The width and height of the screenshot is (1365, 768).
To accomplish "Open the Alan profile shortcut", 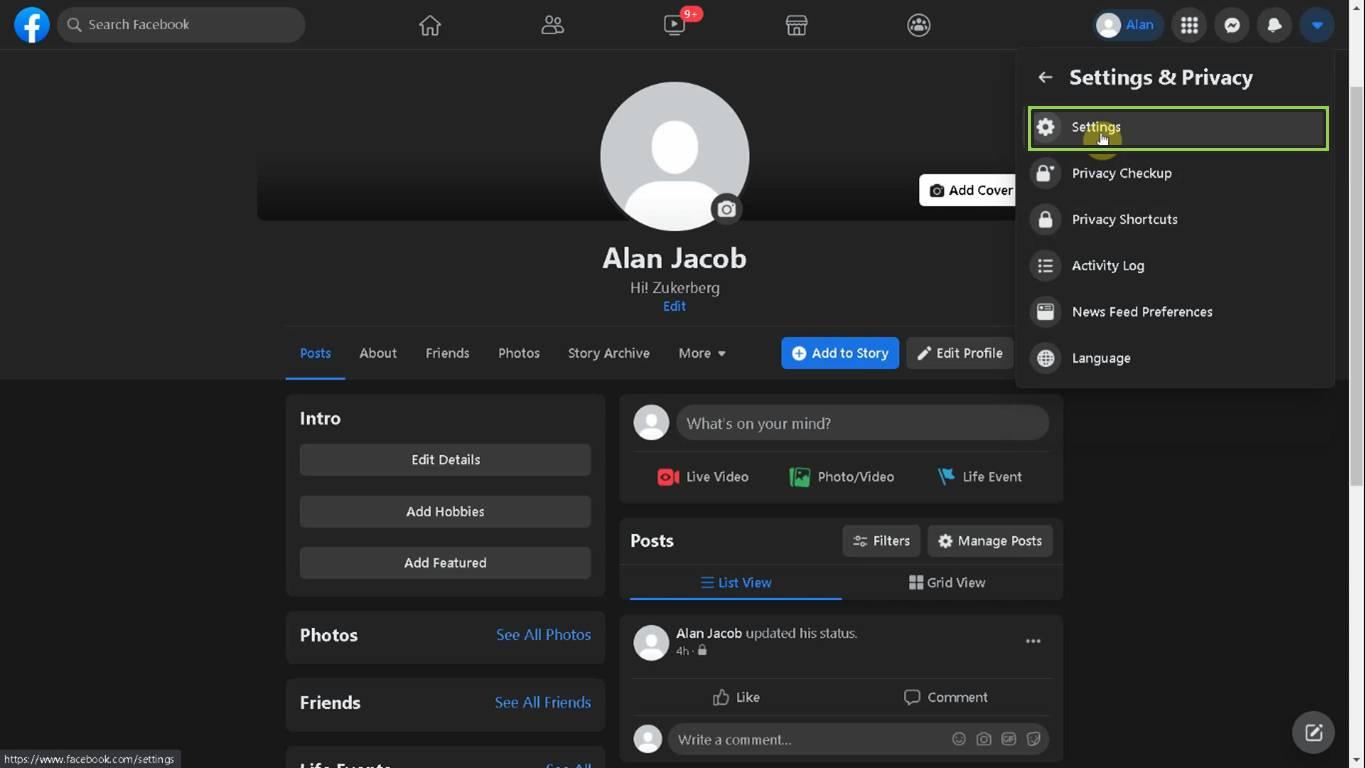I will point(1127,25).
